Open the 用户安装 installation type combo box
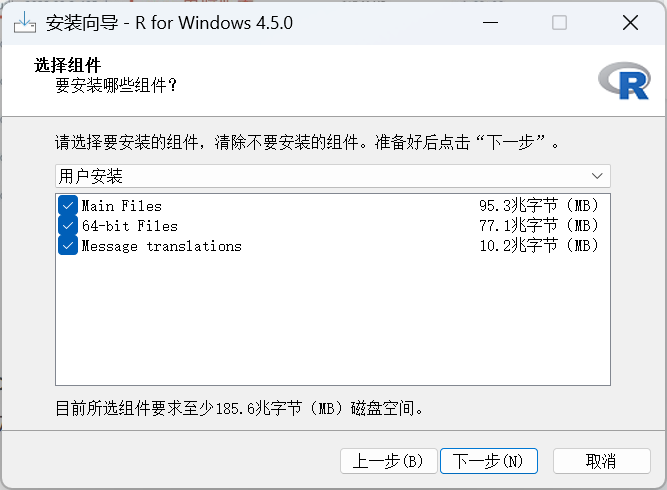667x490 pixels. coord(333,176)
